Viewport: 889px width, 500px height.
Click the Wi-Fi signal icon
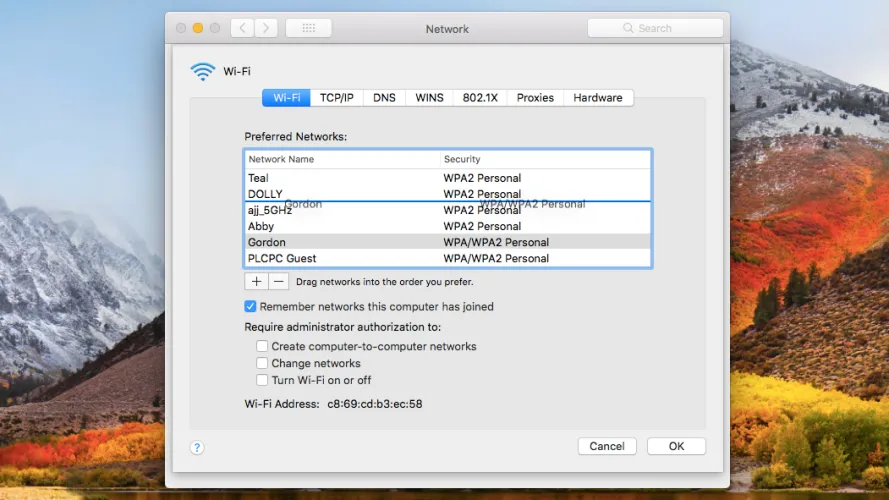click(x=203, y=72)
